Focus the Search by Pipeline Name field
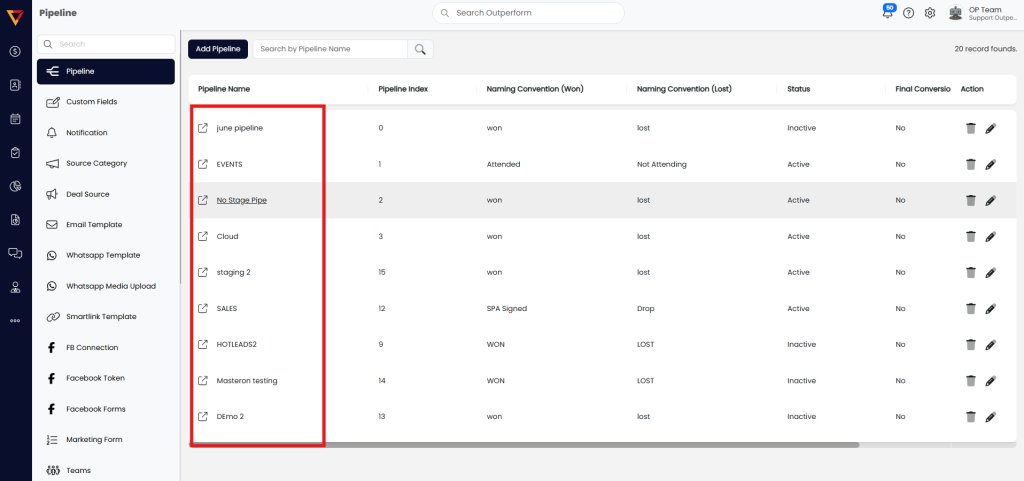1024x481 pixels. (x=329, y=49)
